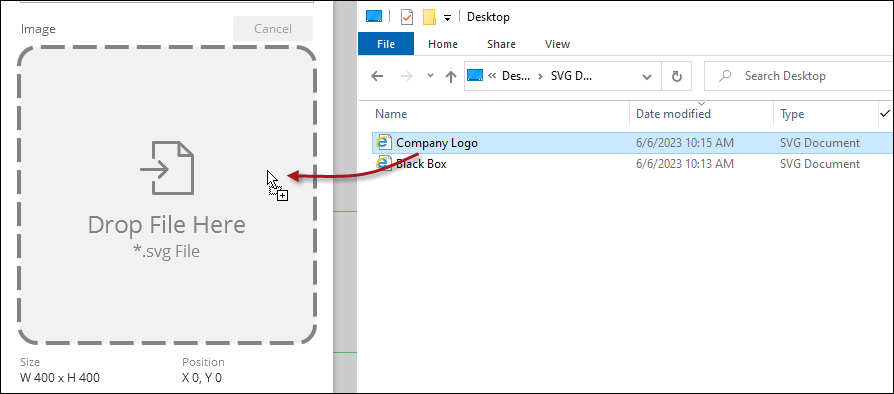The image size is (894, 394).
Task: Go up one folder level
Action: point(451,76)
